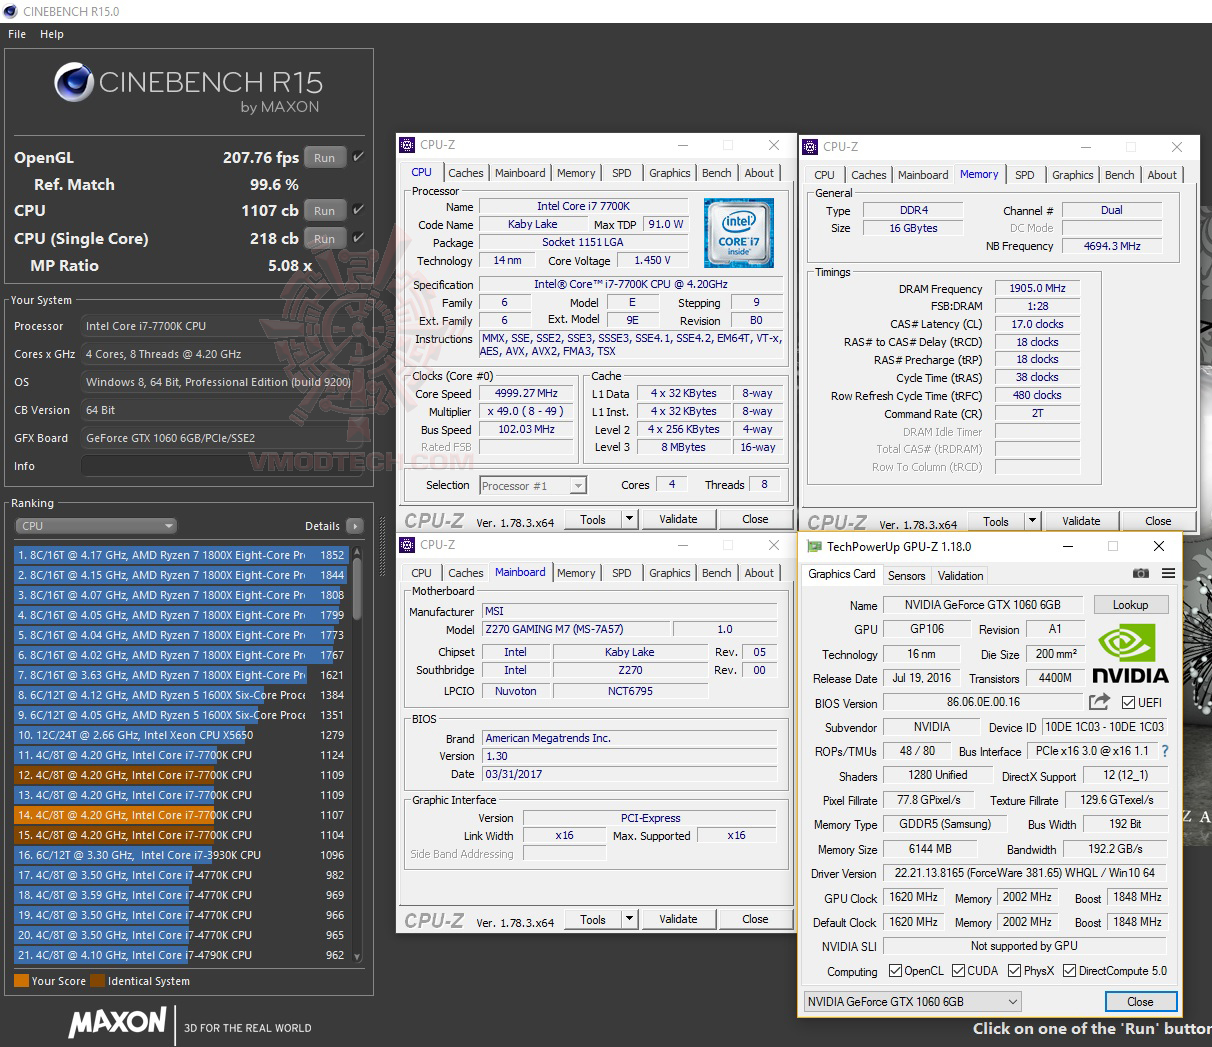Viewport: 1212px width, 1047px height.
Task: Open the Tools dropdown arrow in the CPU-Z CPU window
Action: 630,519
